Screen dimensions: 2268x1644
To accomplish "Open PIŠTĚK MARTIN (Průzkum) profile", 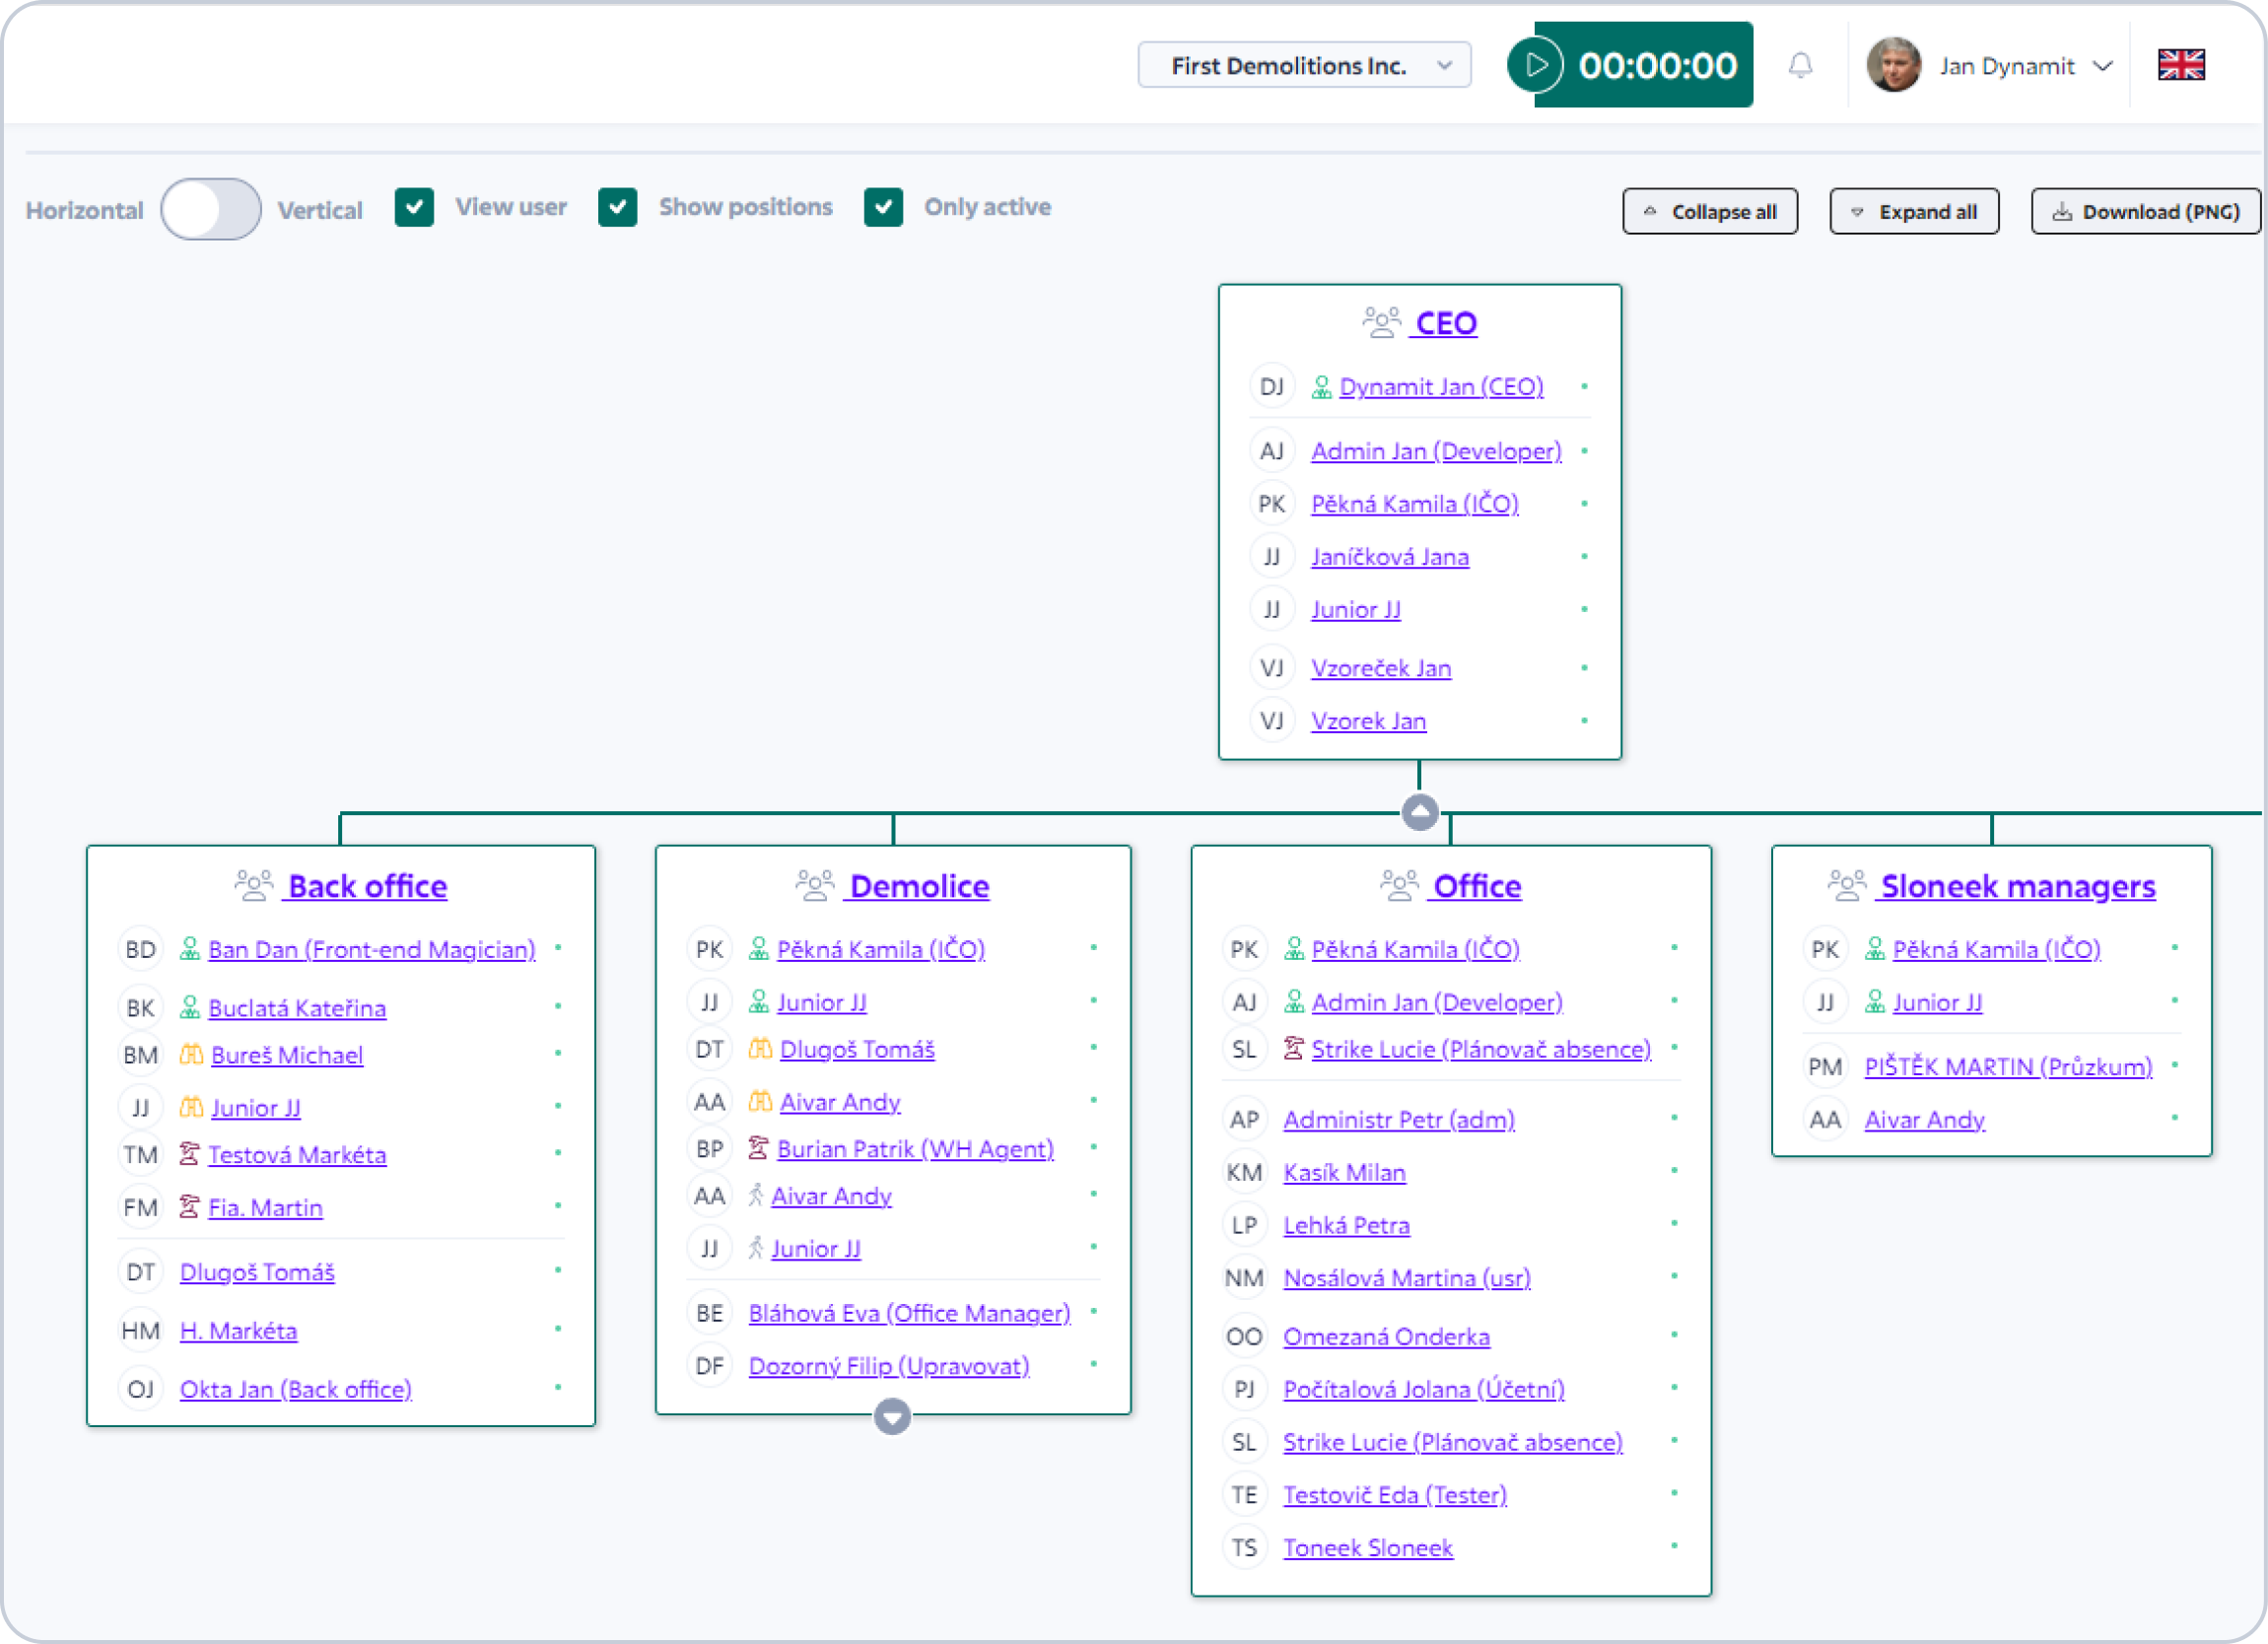I will [x=2008, y=1066].
